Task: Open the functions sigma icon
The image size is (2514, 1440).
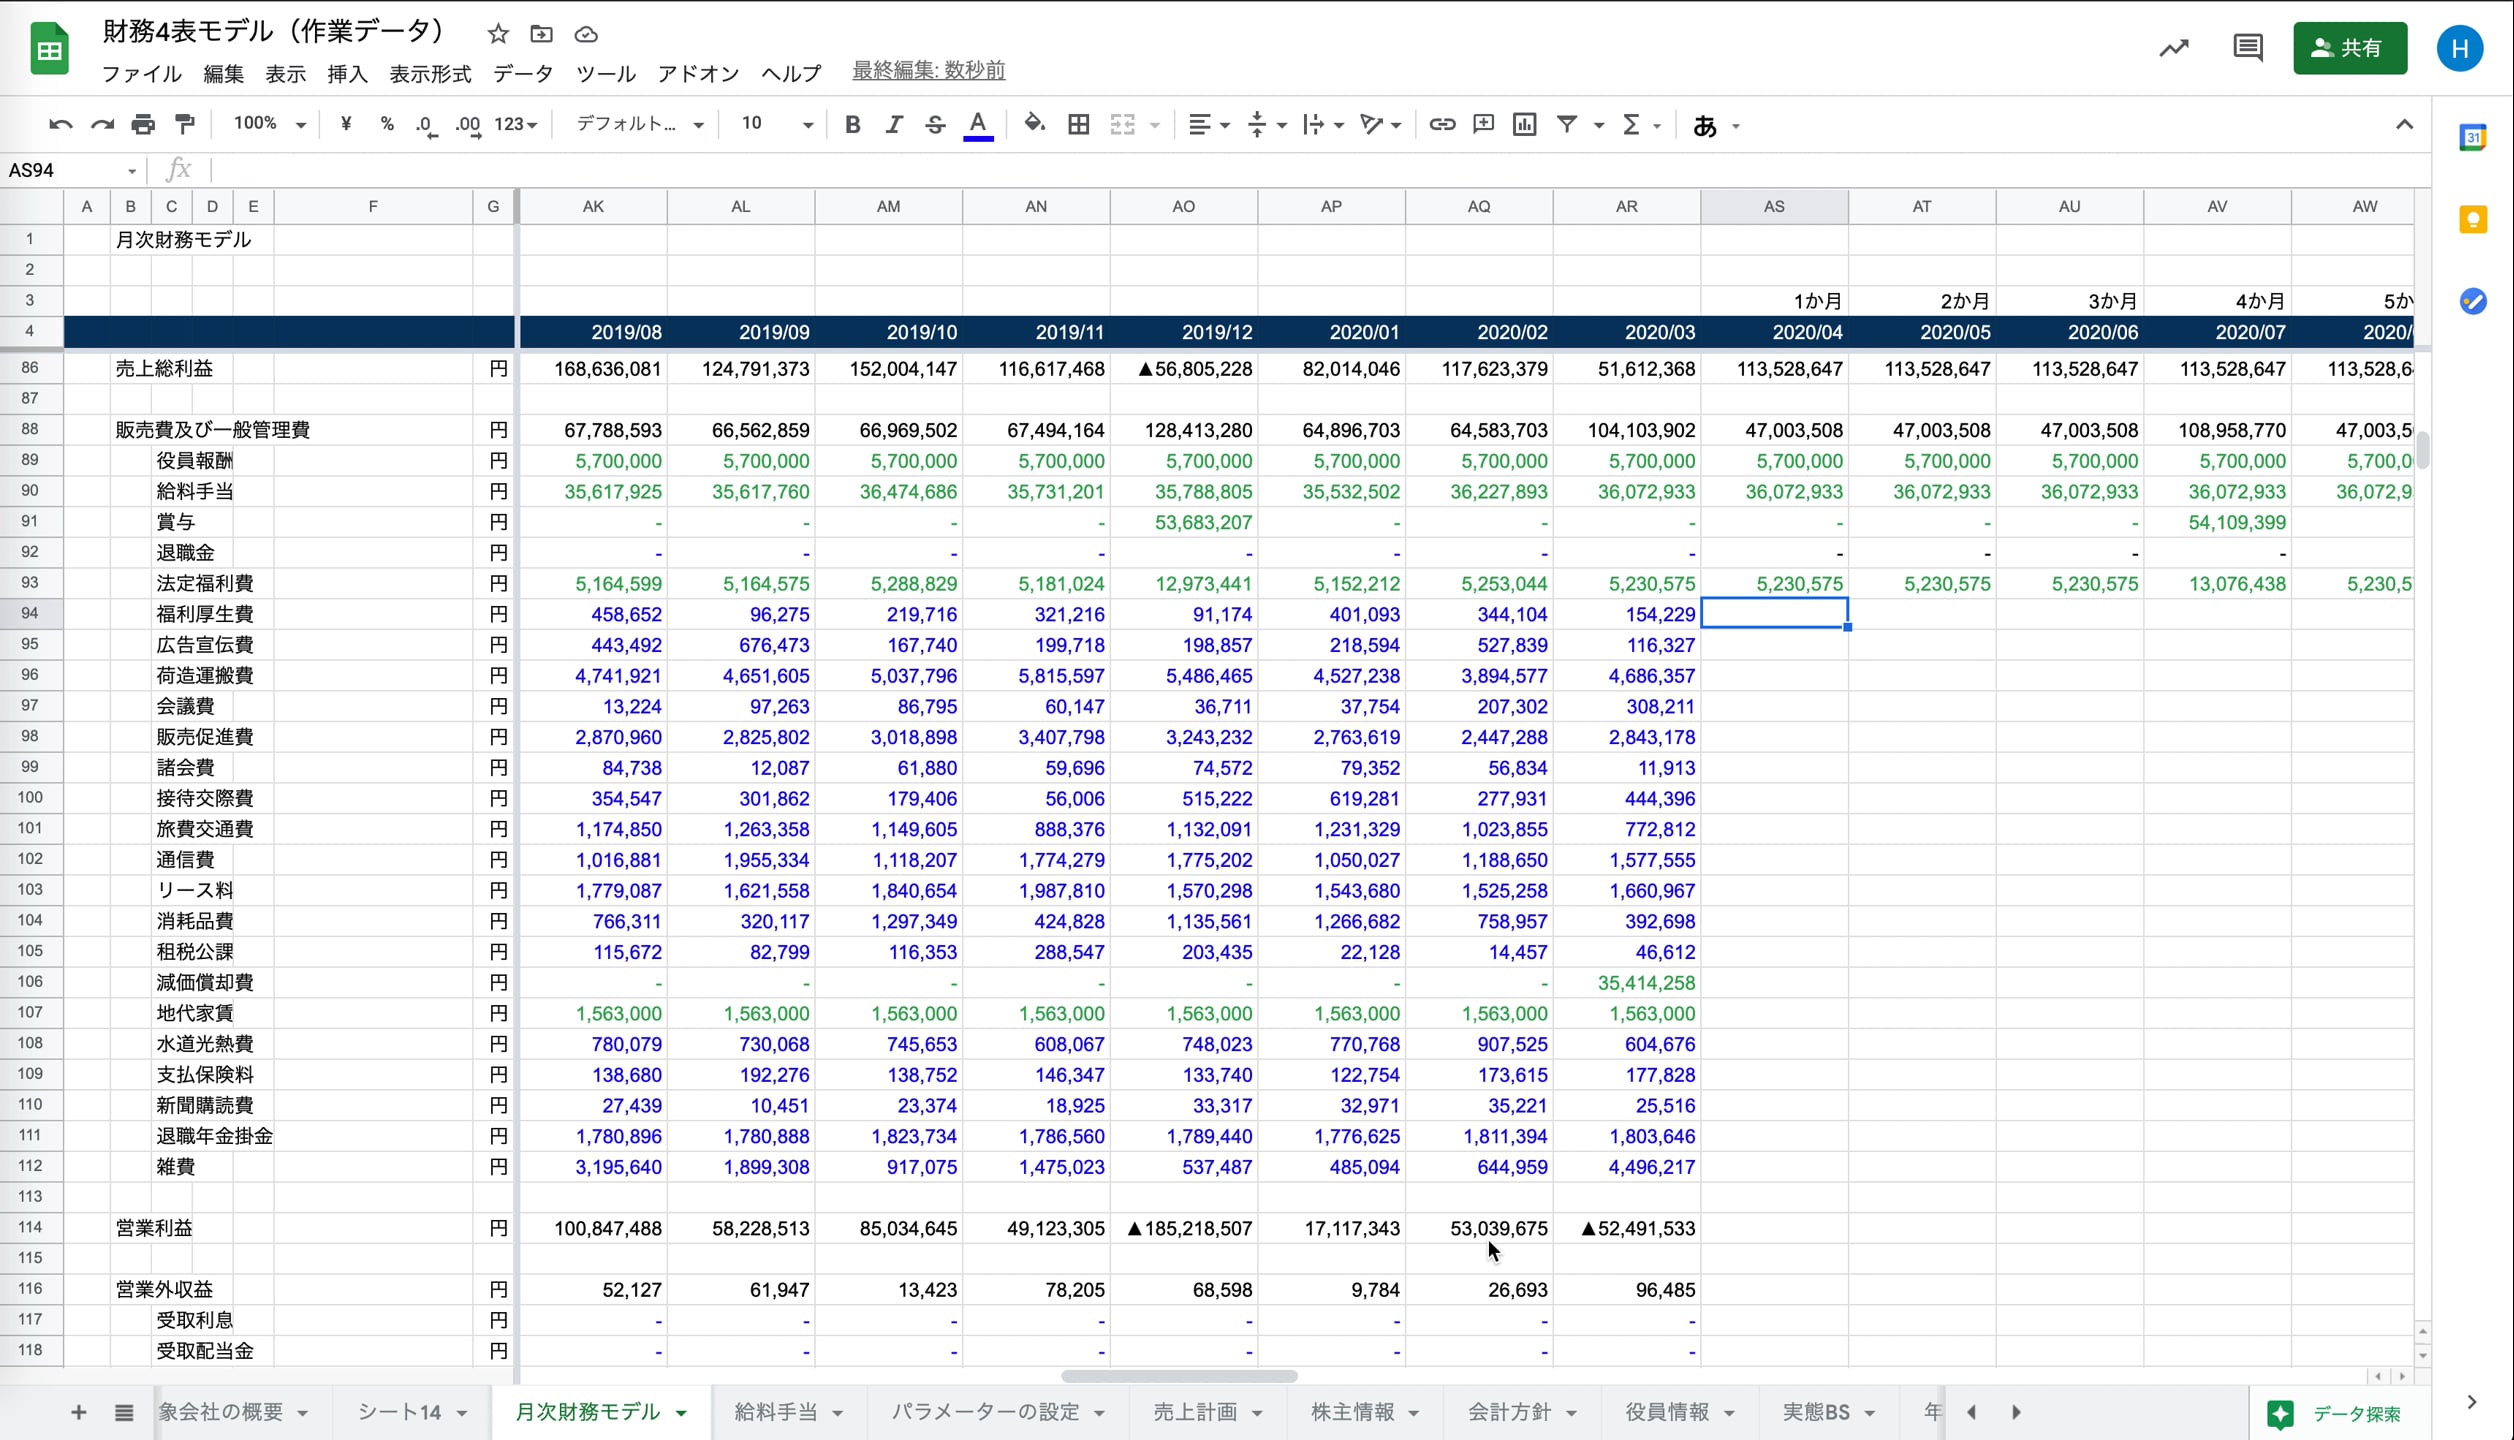Action: click(x=1631, y=125)
